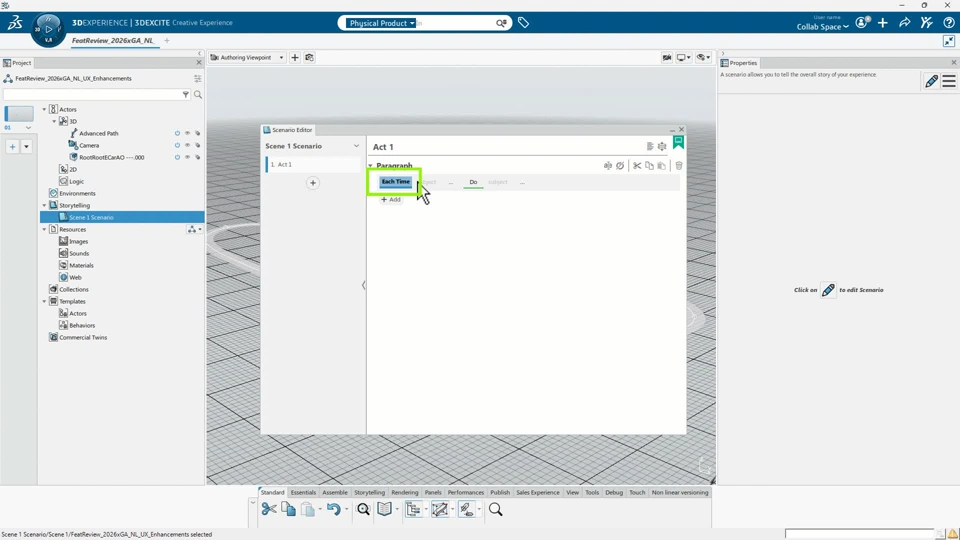Viewport: 960px width, 540px height.
Task: Collapse the 3D tree node
Action: (54, 121)
